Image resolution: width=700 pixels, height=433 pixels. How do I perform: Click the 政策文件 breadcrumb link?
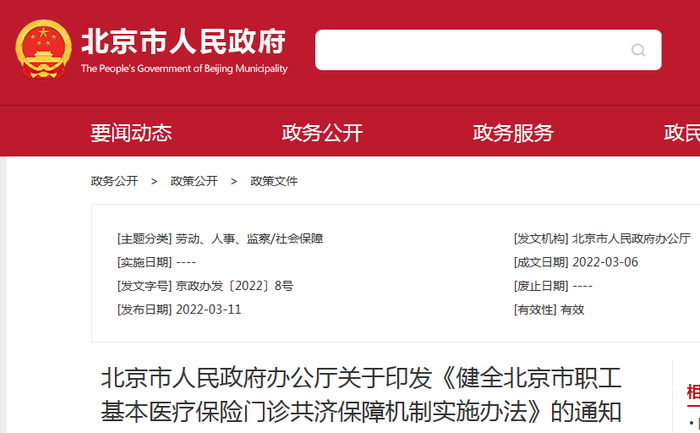274,181
